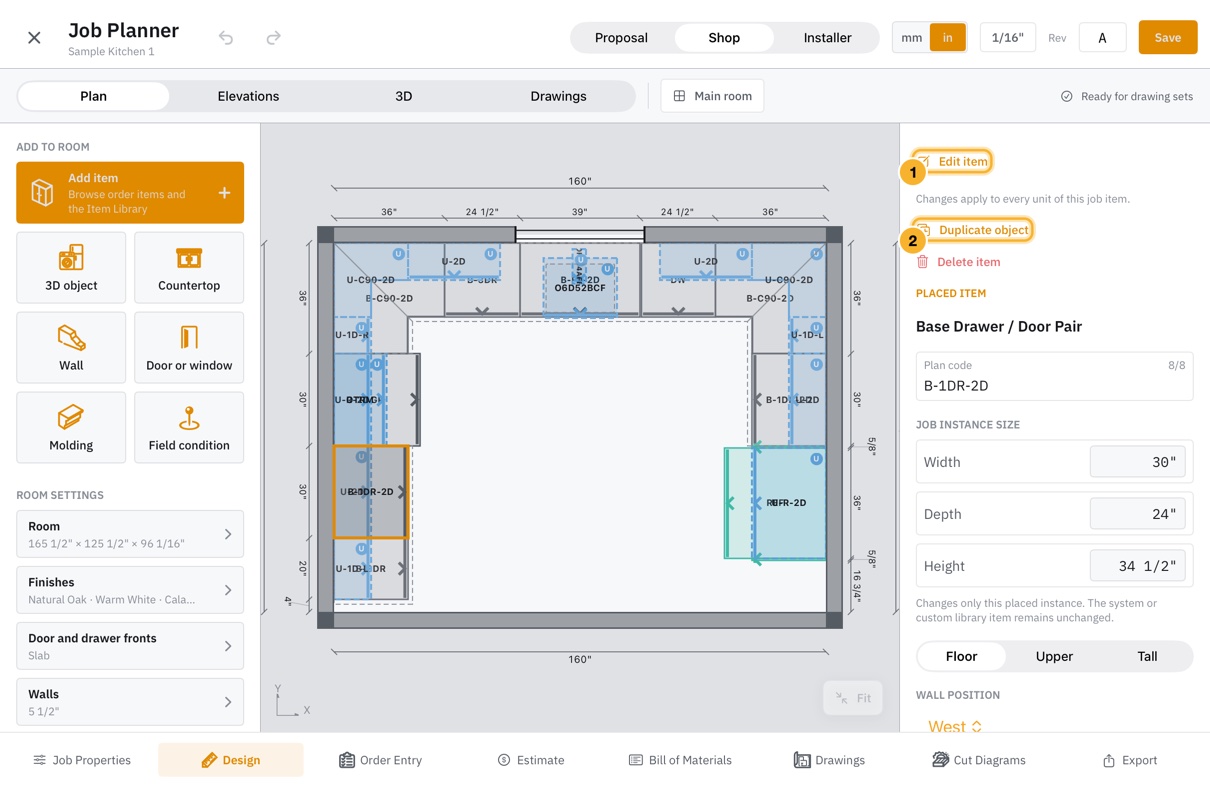Expand the Room settings row
Viewport: 1210px width, 808px height.
(130, 534)
